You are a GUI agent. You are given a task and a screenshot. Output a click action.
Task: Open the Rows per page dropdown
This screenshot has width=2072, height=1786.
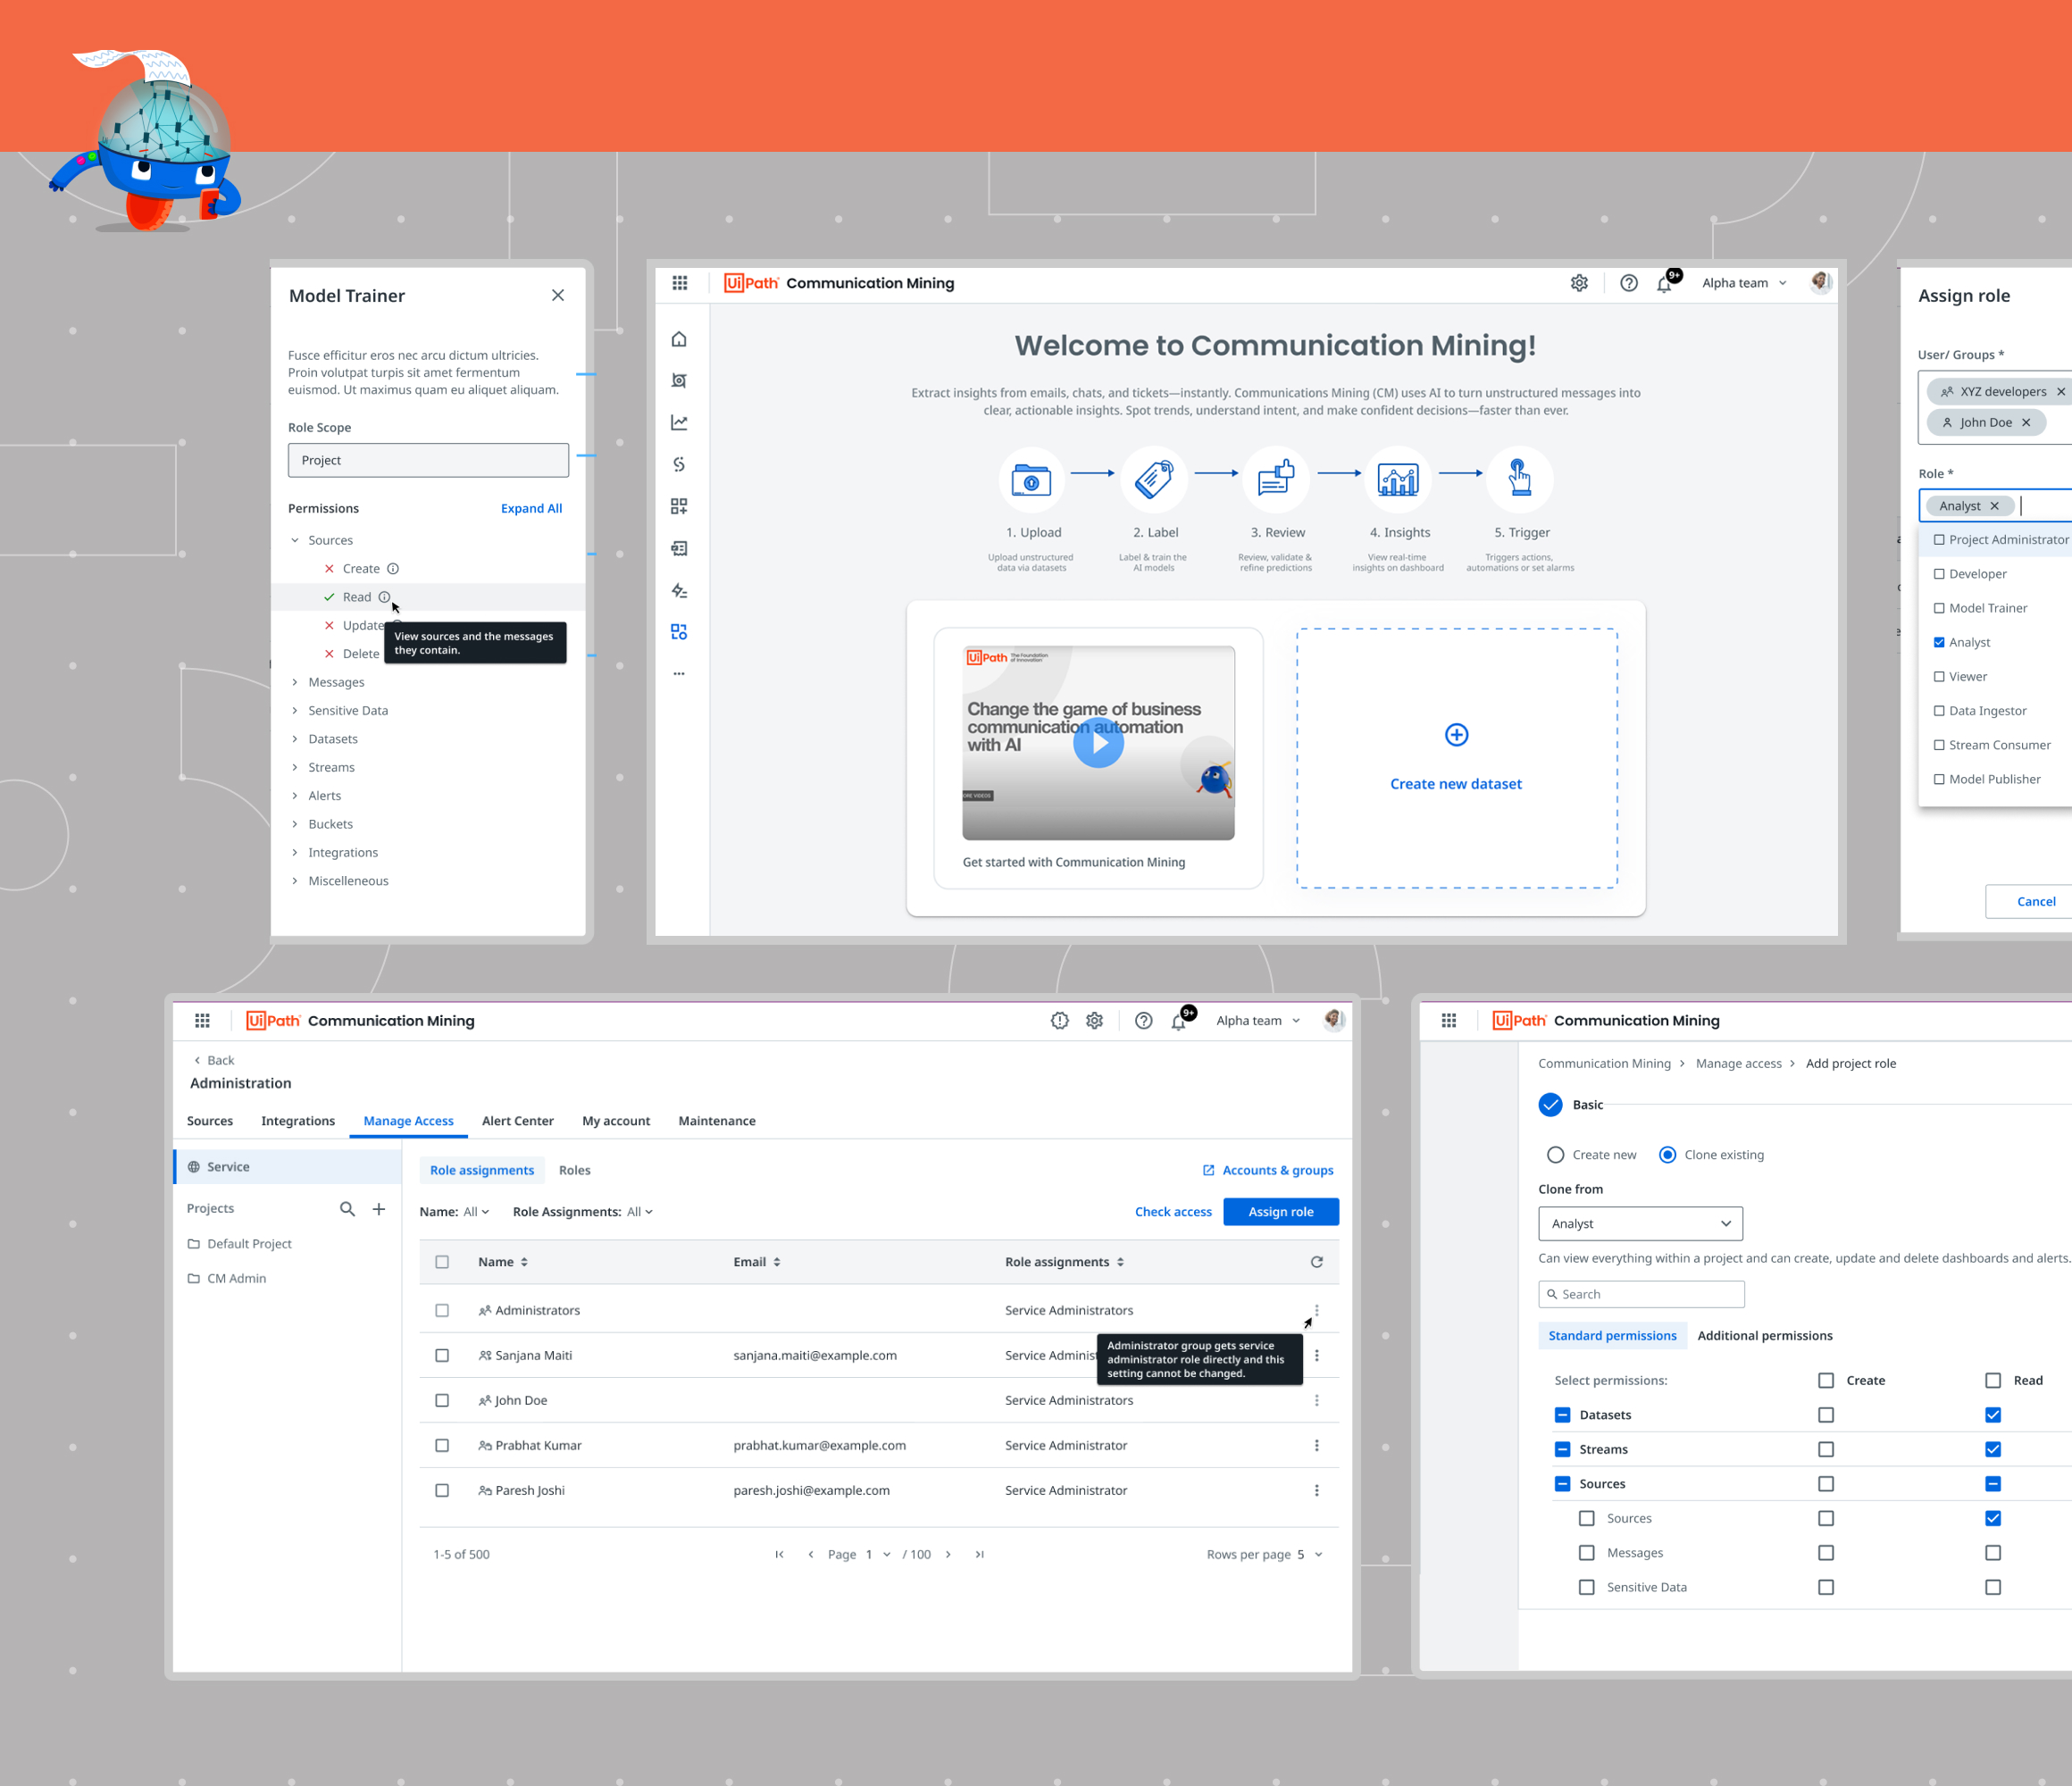coord(1309,1554)
